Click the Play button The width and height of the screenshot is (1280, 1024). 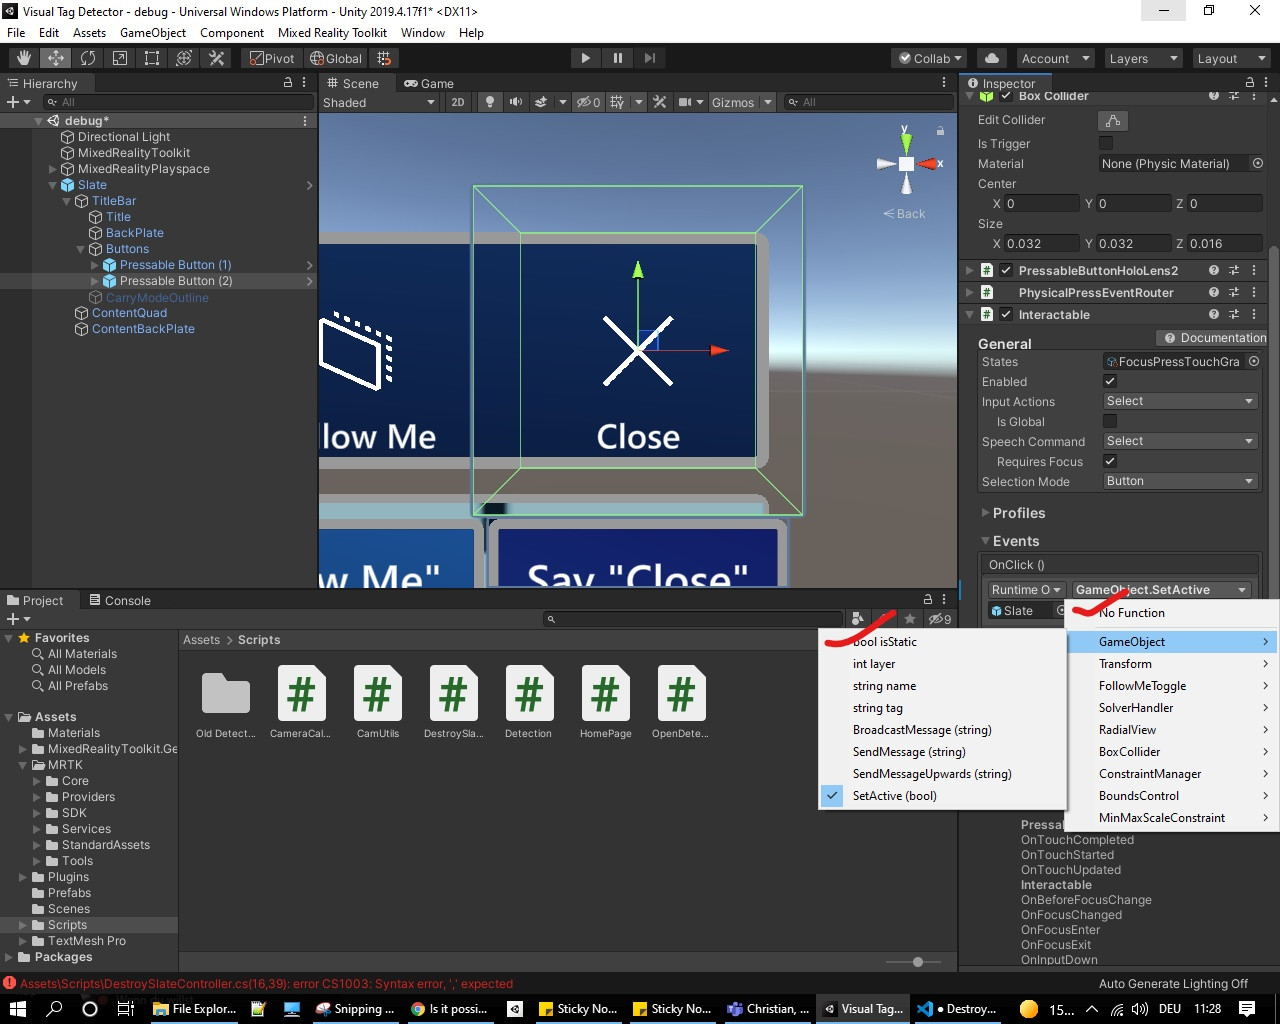(586, 58)
